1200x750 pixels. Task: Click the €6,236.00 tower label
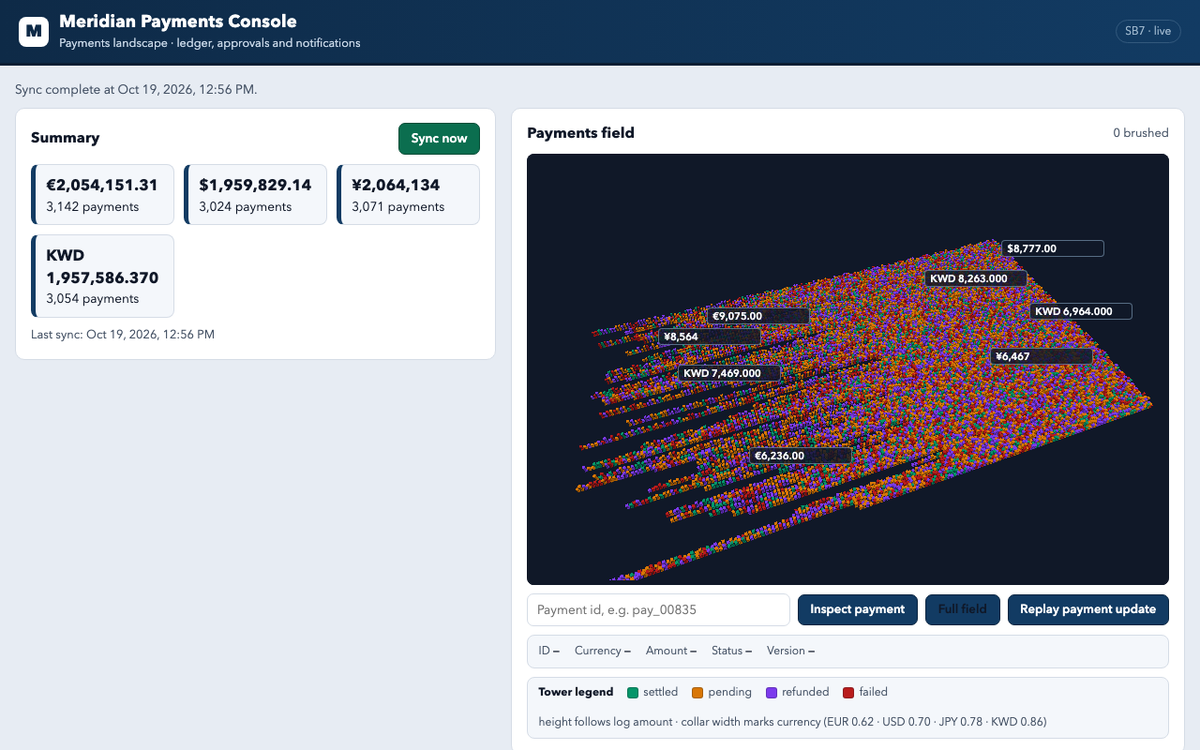coord(801,455)
